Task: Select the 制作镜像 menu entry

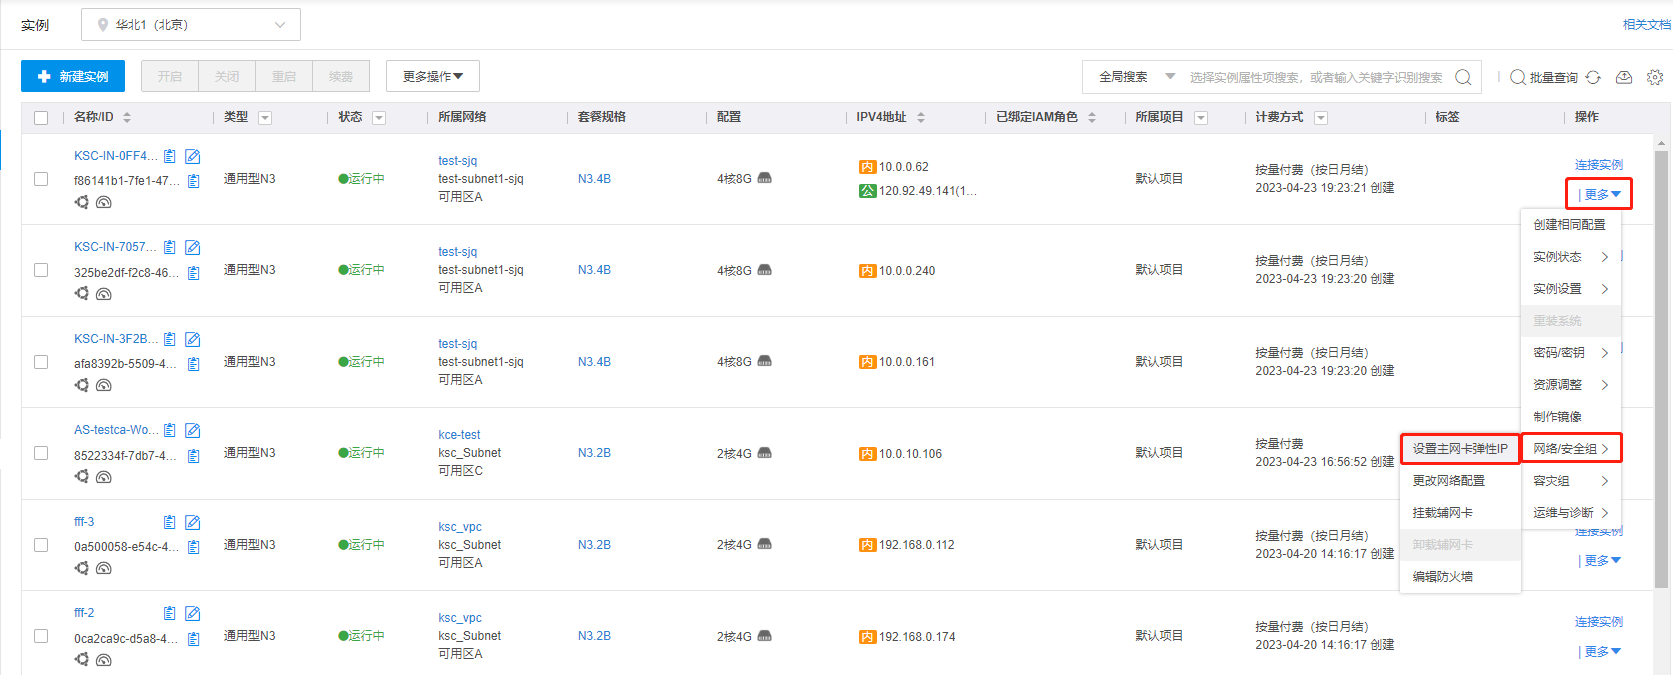Action: [x=1557, y=417]
